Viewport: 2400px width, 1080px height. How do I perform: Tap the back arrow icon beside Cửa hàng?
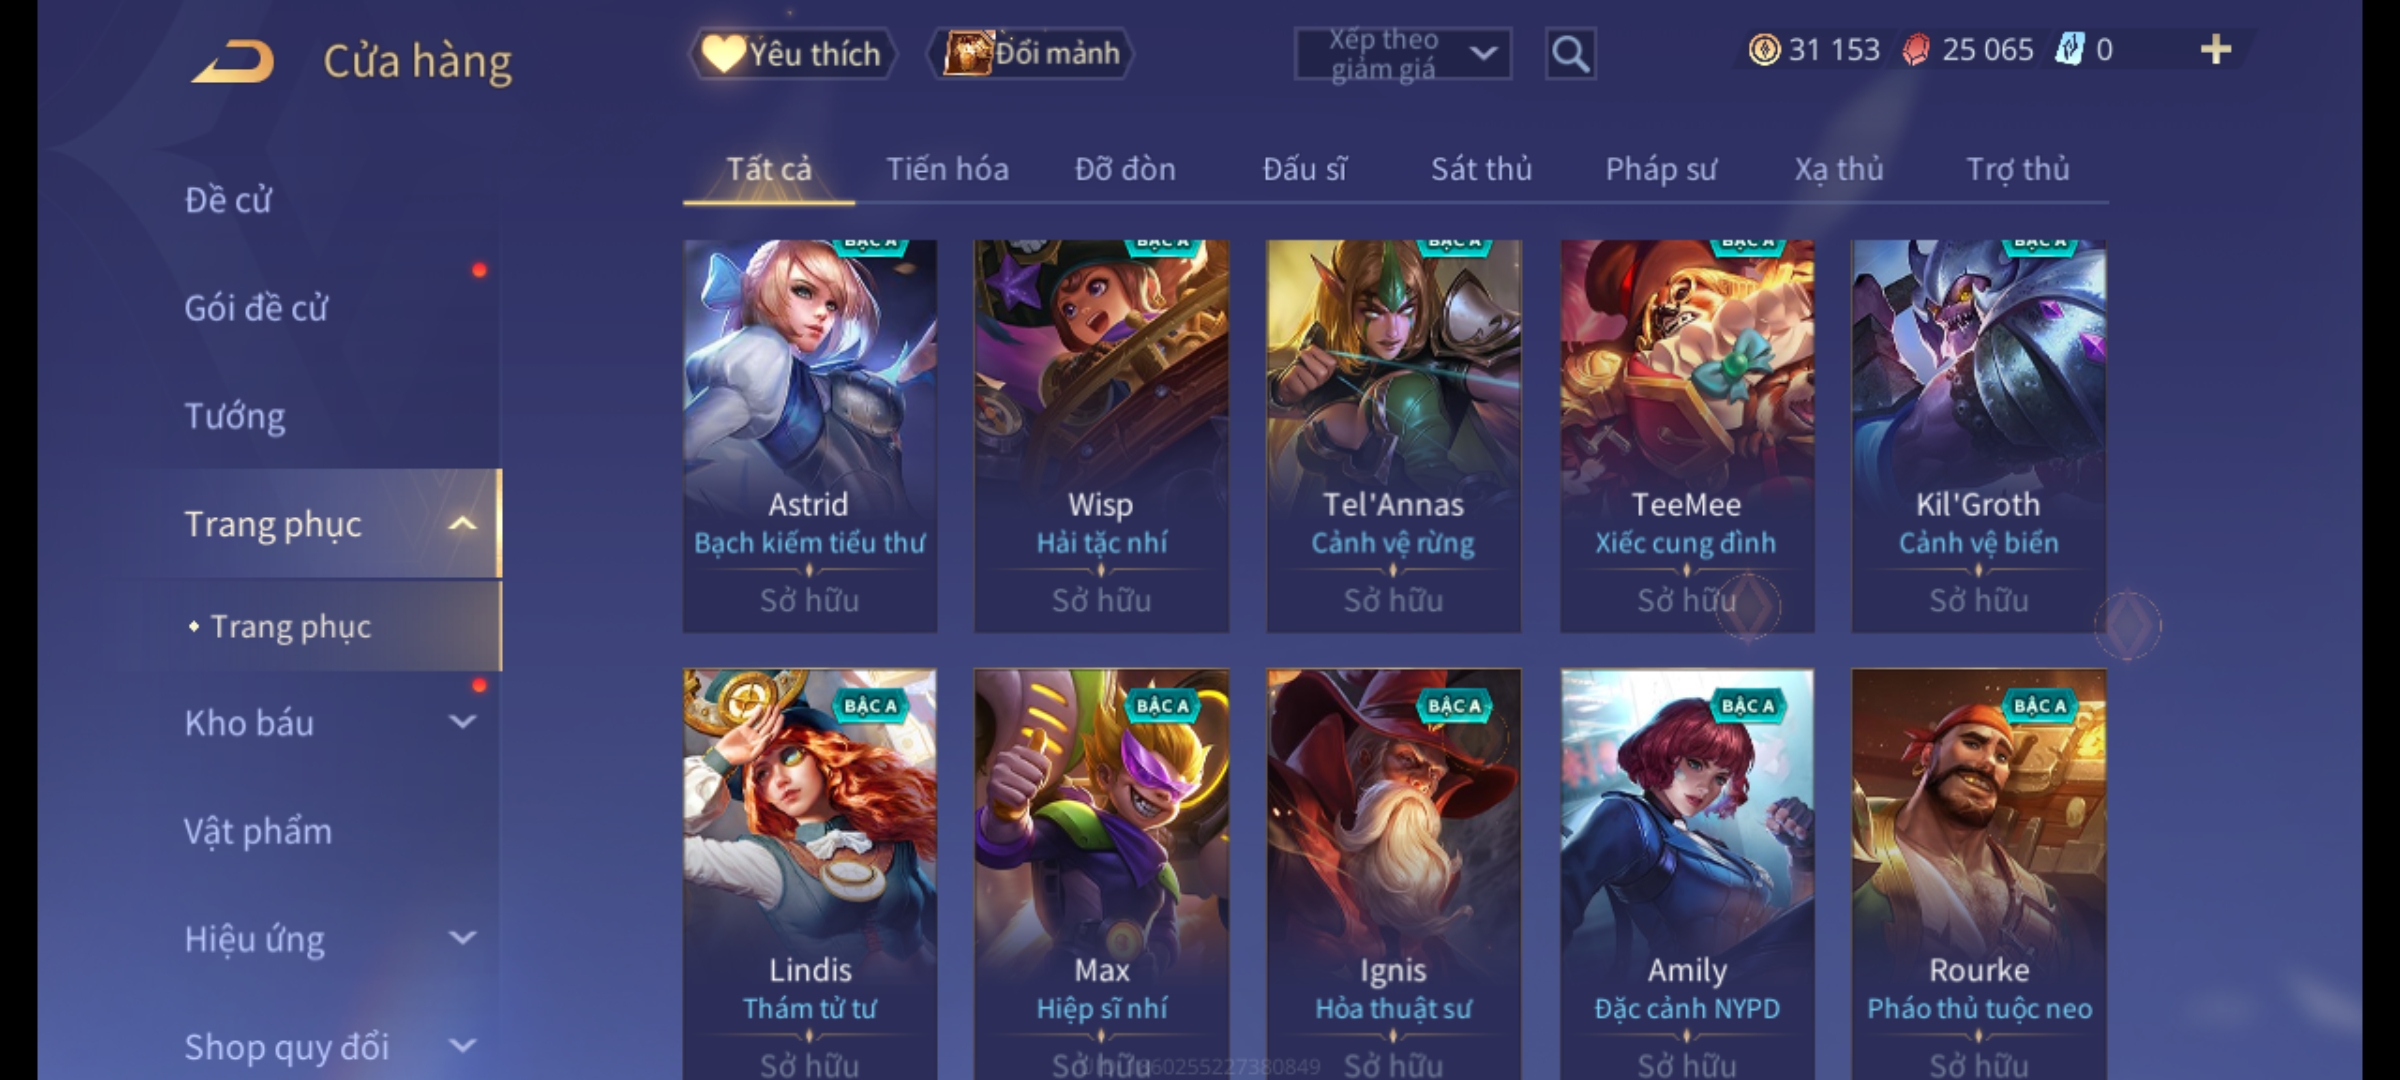[234, 60]
